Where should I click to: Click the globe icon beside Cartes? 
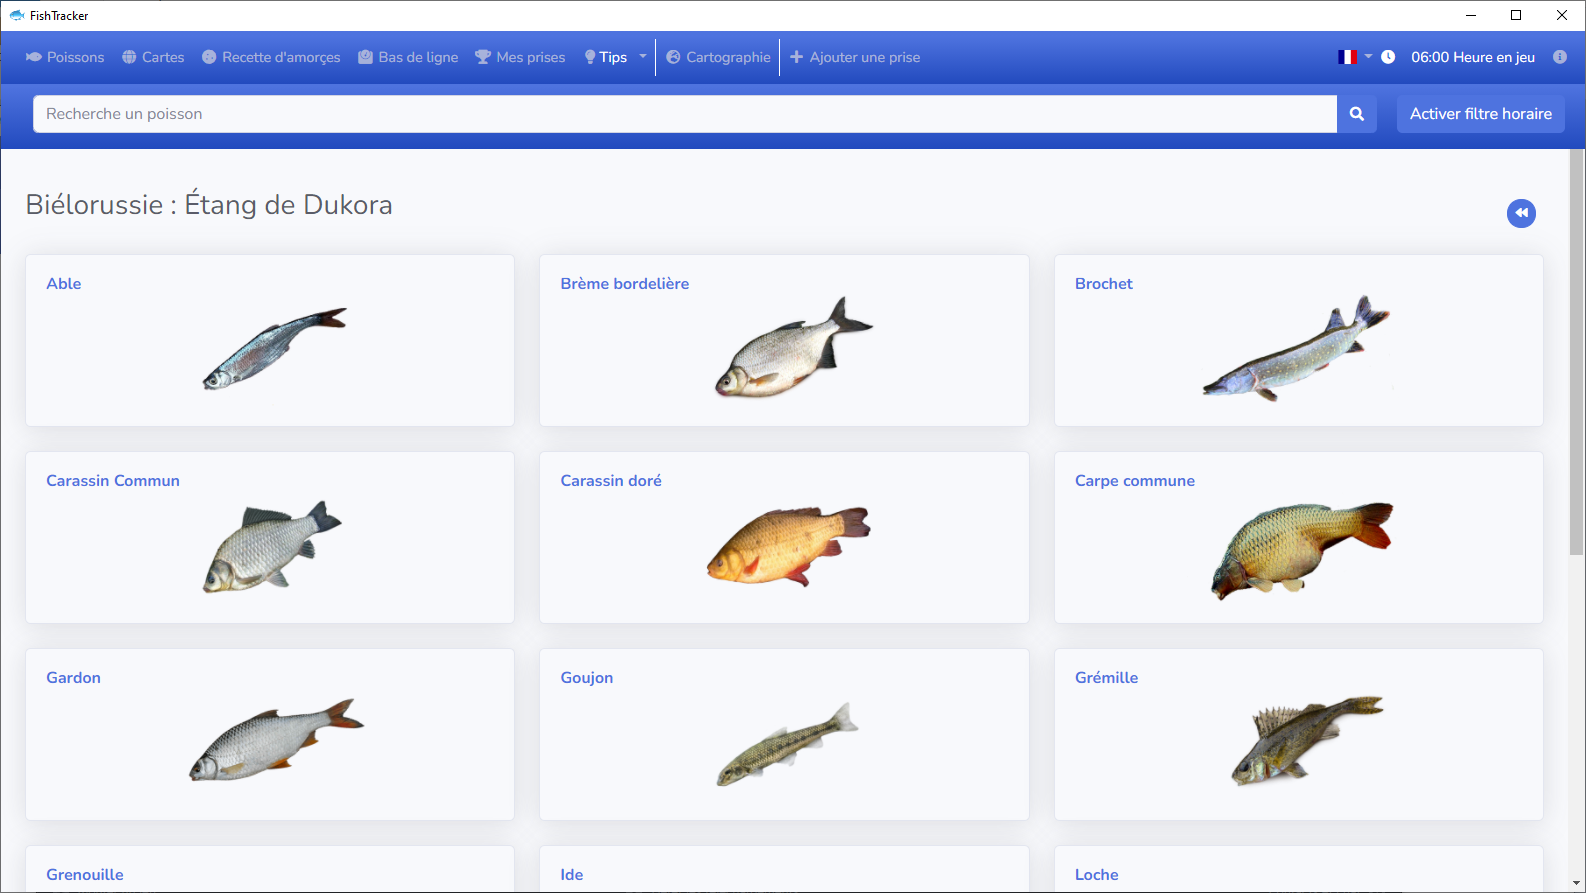pos(129,57)
